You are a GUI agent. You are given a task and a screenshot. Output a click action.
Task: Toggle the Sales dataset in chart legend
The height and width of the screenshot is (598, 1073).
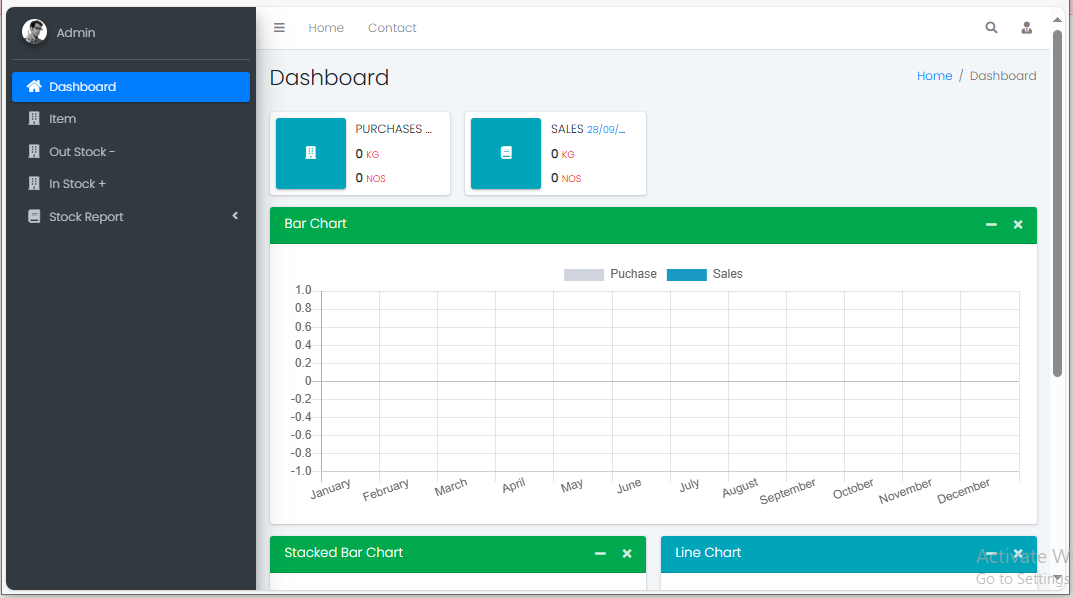pos(687,274)
